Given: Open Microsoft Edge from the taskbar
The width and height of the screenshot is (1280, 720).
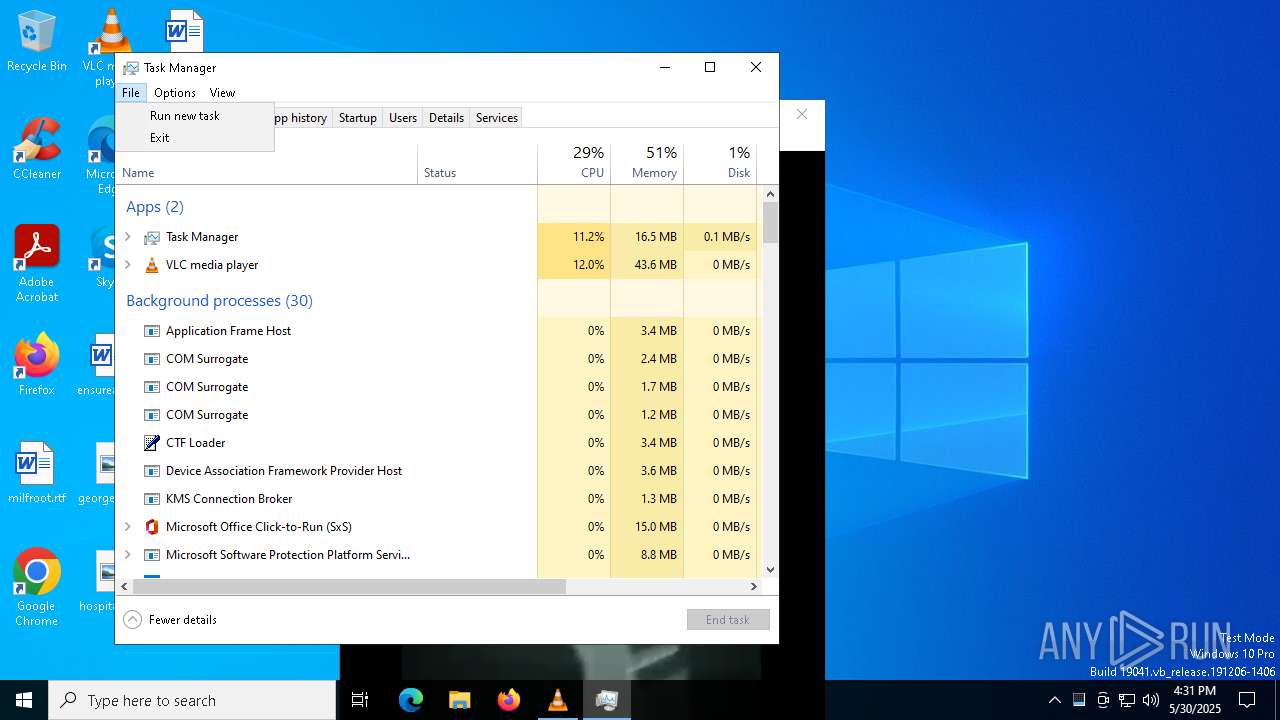Looking at the screenshot, I should click(x=411, y=700).
